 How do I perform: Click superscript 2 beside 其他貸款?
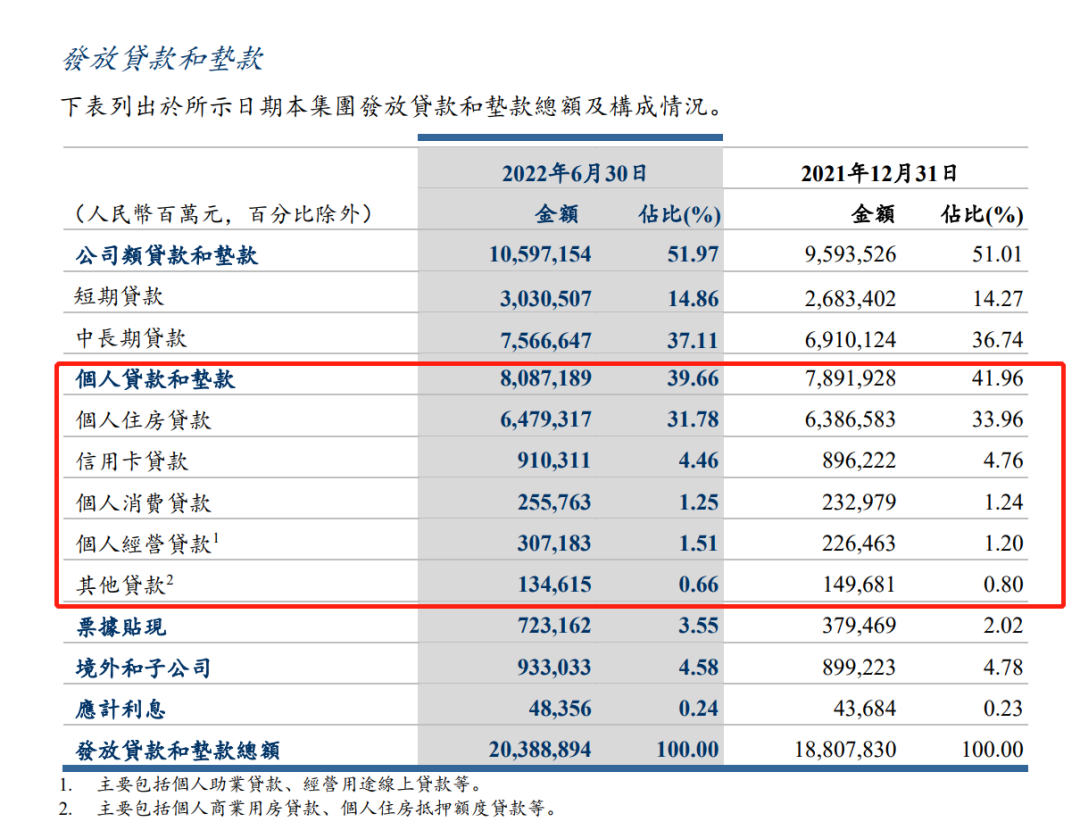click(172, 579)
